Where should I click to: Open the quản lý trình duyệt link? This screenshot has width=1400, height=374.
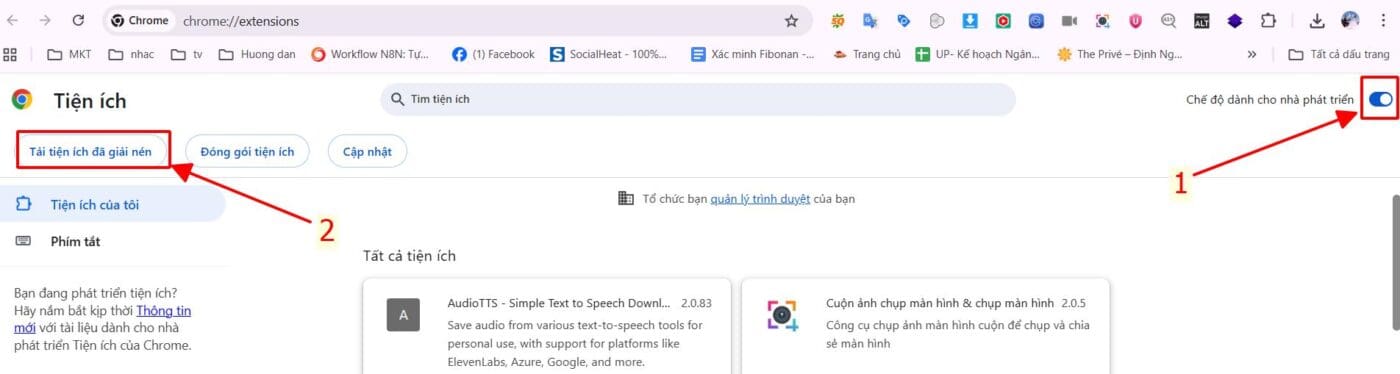pyautogui.click(x=760, y=199)
